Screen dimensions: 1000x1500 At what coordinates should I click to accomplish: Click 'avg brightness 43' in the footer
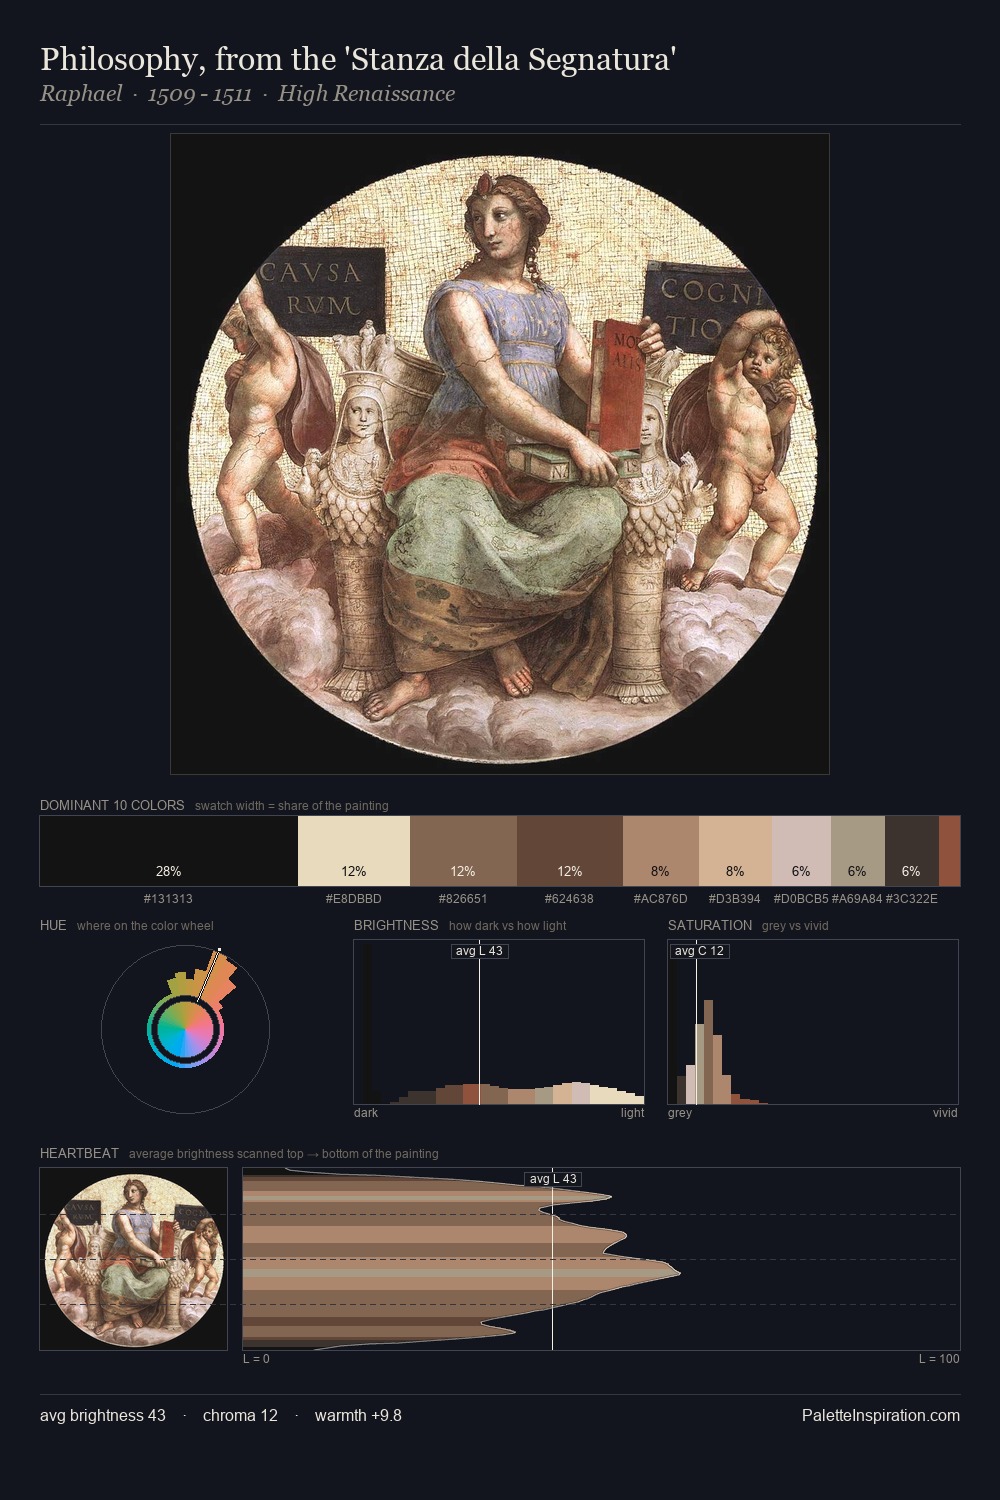coord(103,1415)
